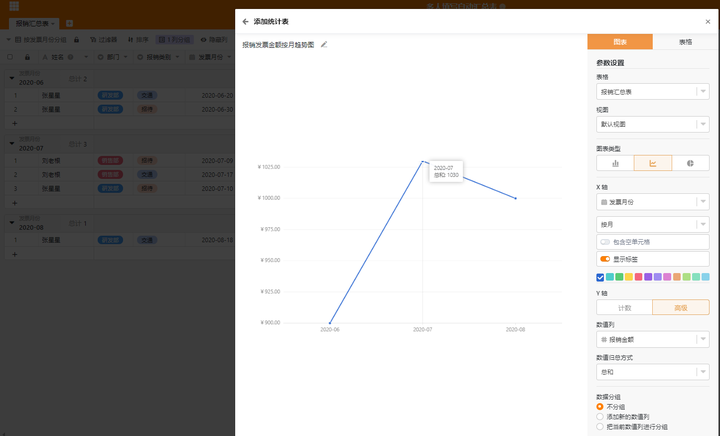The width and height of the screenshot is (720, 436).
Task: Click the back arrow next to 添加统计表
Action: point(245,22)
